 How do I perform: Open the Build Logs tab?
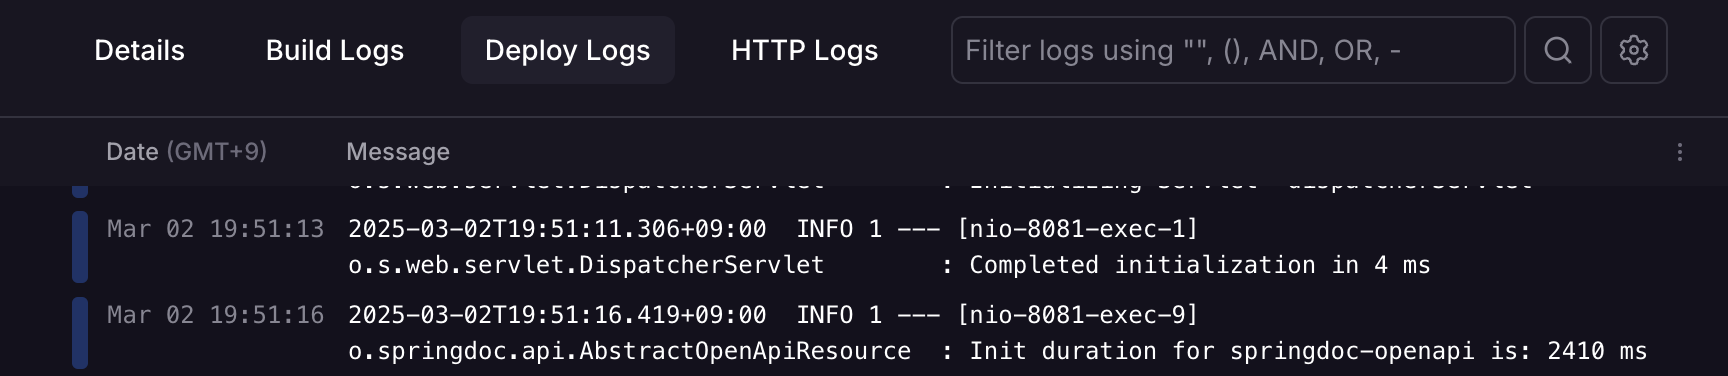334,50
